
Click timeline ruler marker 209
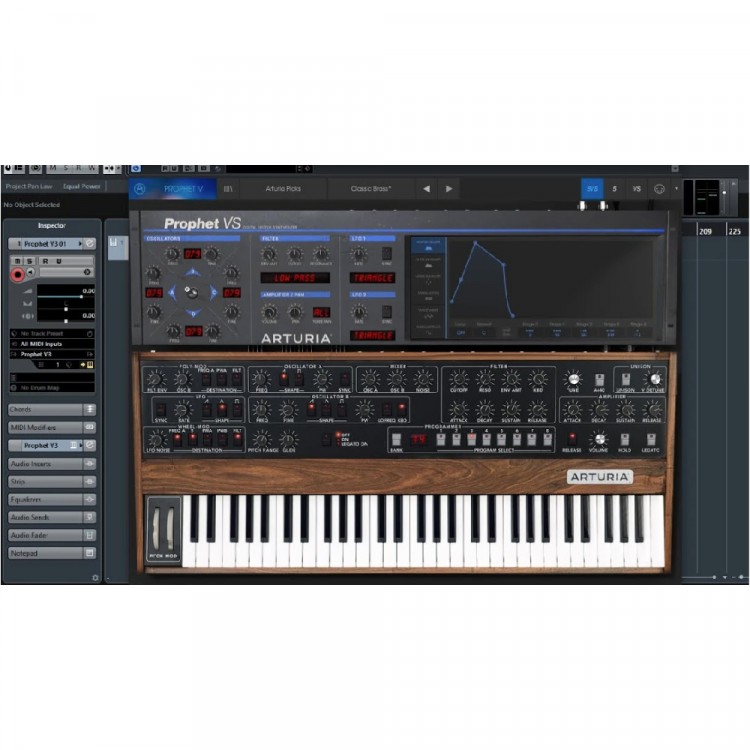pyautogui.click(x=705, y=232)
